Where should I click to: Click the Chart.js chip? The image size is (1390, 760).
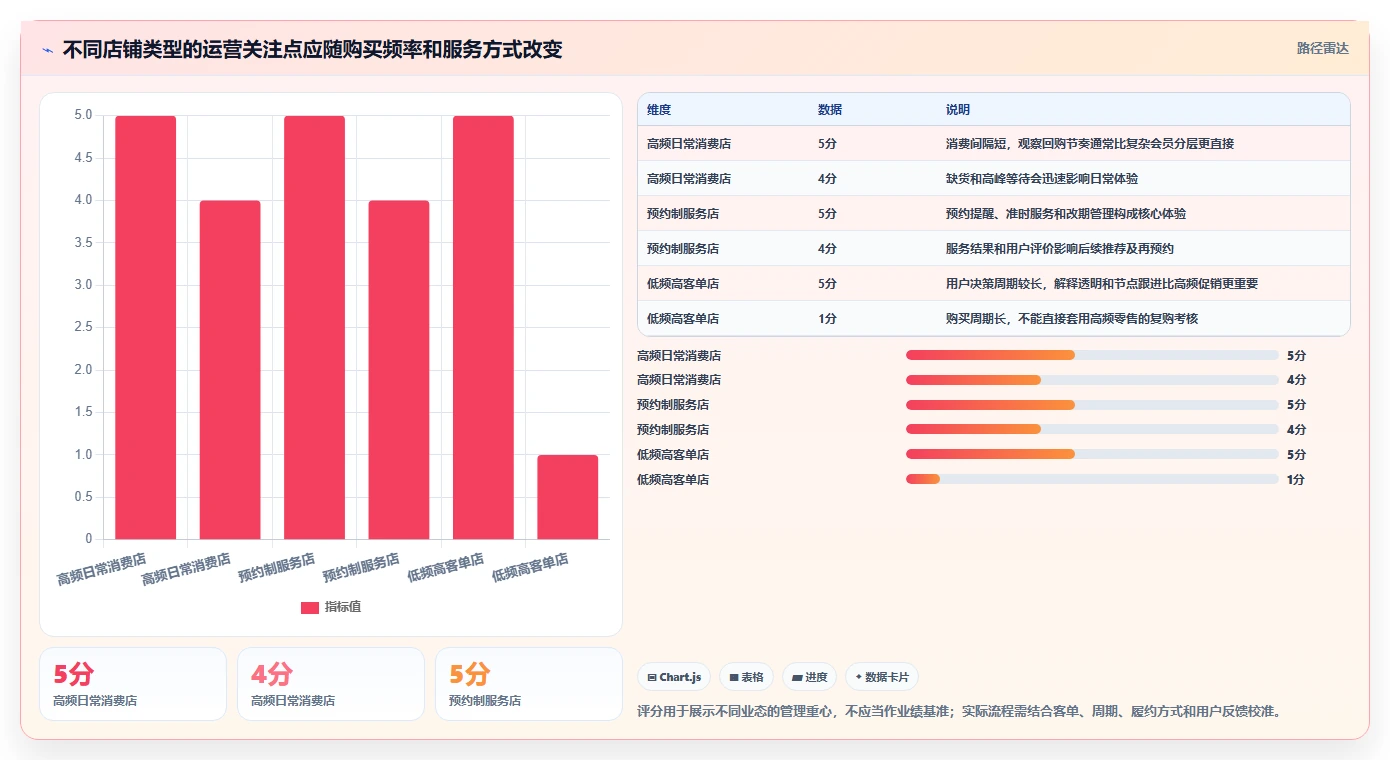[x=674, y=677]
